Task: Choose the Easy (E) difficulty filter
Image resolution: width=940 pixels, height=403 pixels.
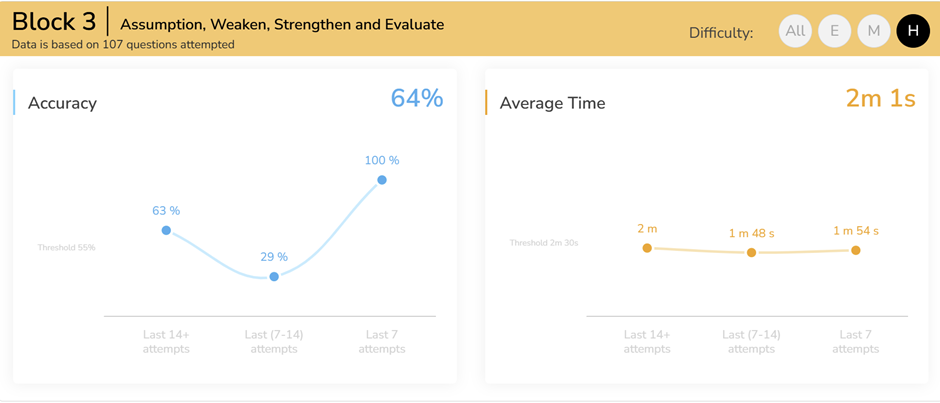Action: click(834, 31)
